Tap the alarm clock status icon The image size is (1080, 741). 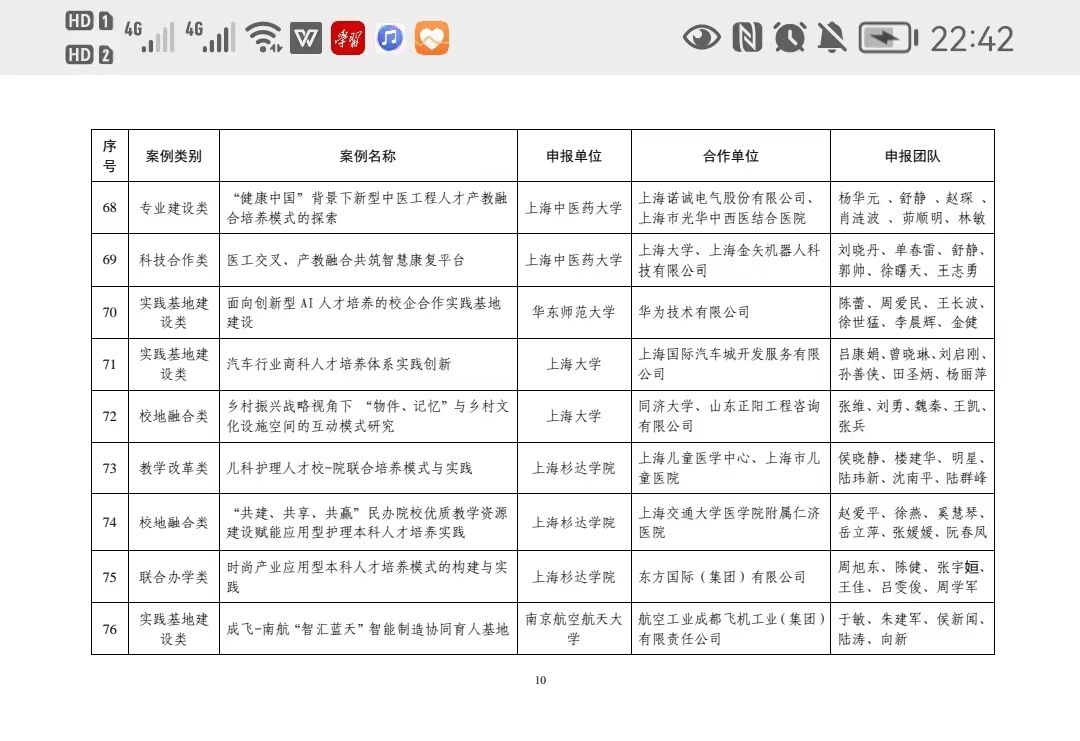pyautogui.click(x=789, y=38)
